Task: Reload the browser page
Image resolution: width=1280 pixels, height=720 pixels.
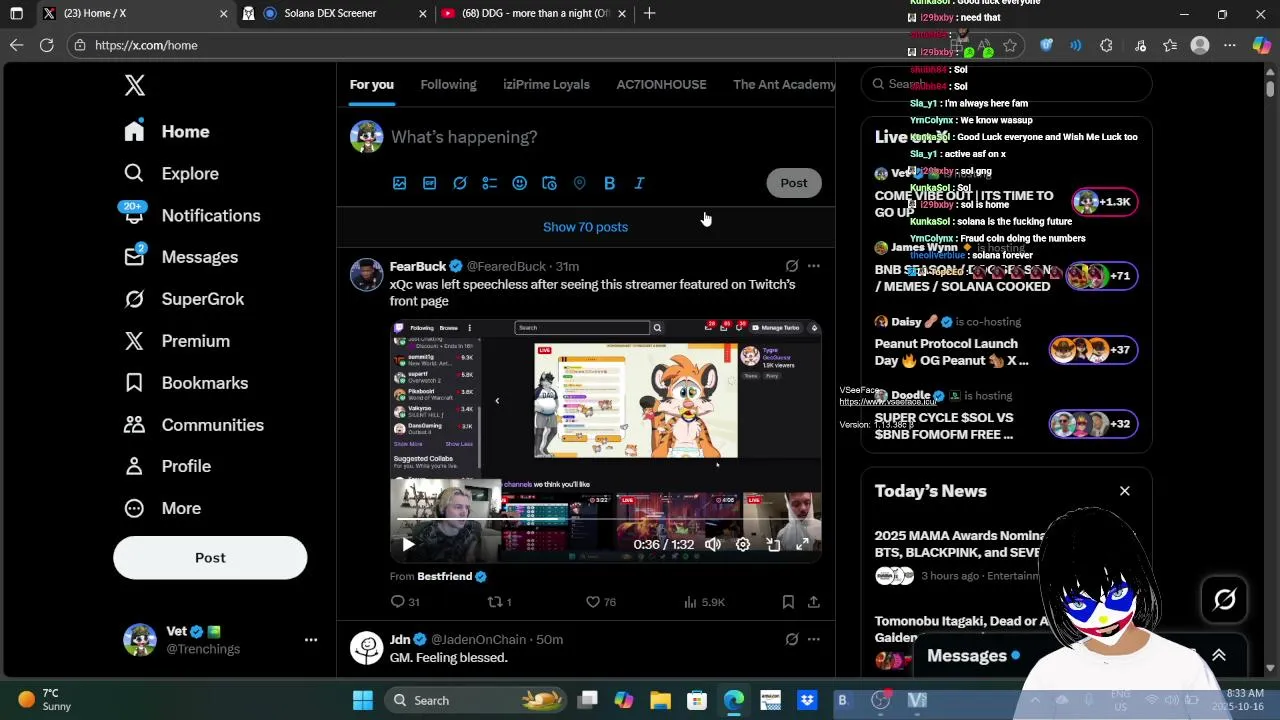Action: 46,45
